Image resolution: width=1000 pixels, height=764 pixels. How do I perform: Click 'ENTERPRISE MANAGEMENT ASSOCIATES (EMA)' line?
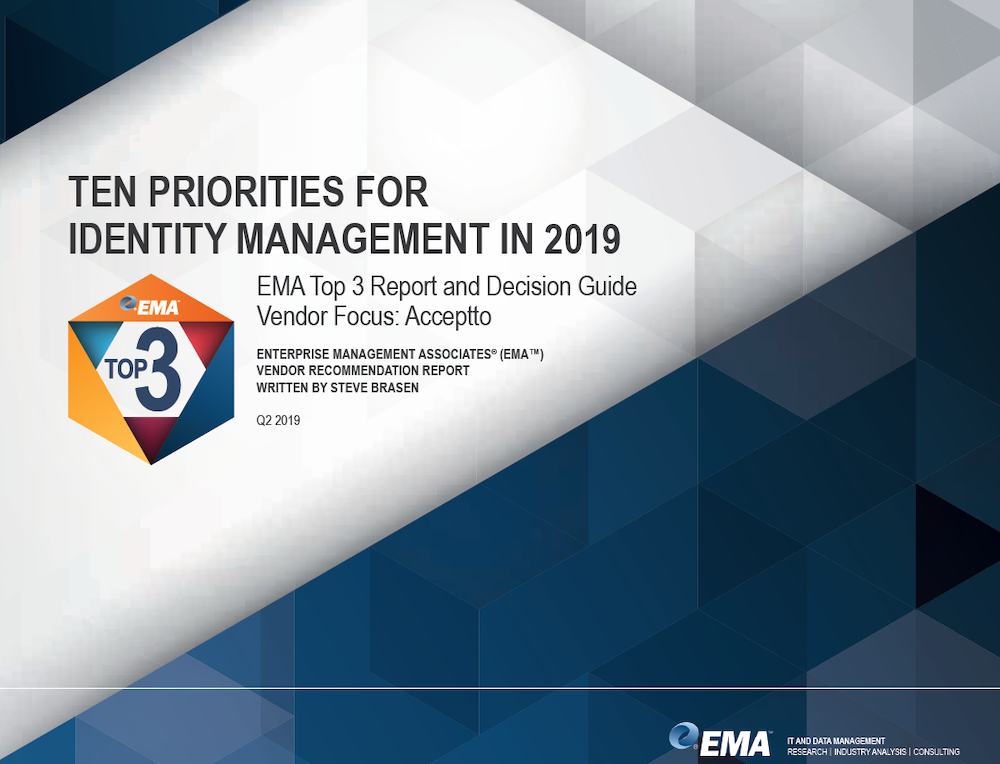click(400, 354)
